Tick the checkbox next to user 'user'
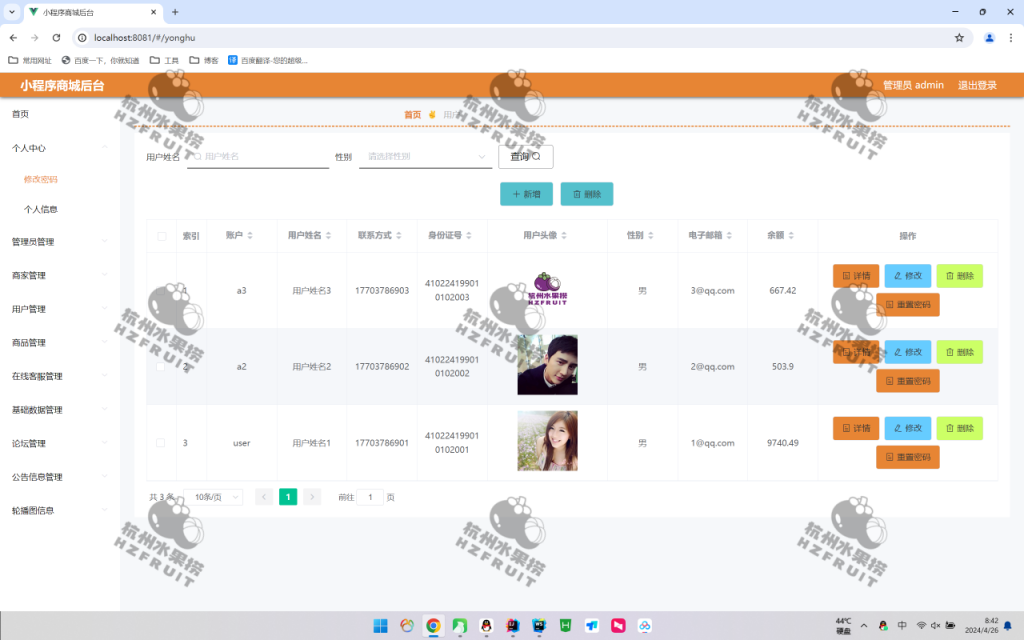The height and width of the screenshot is (640, 1024). [162, 442]
